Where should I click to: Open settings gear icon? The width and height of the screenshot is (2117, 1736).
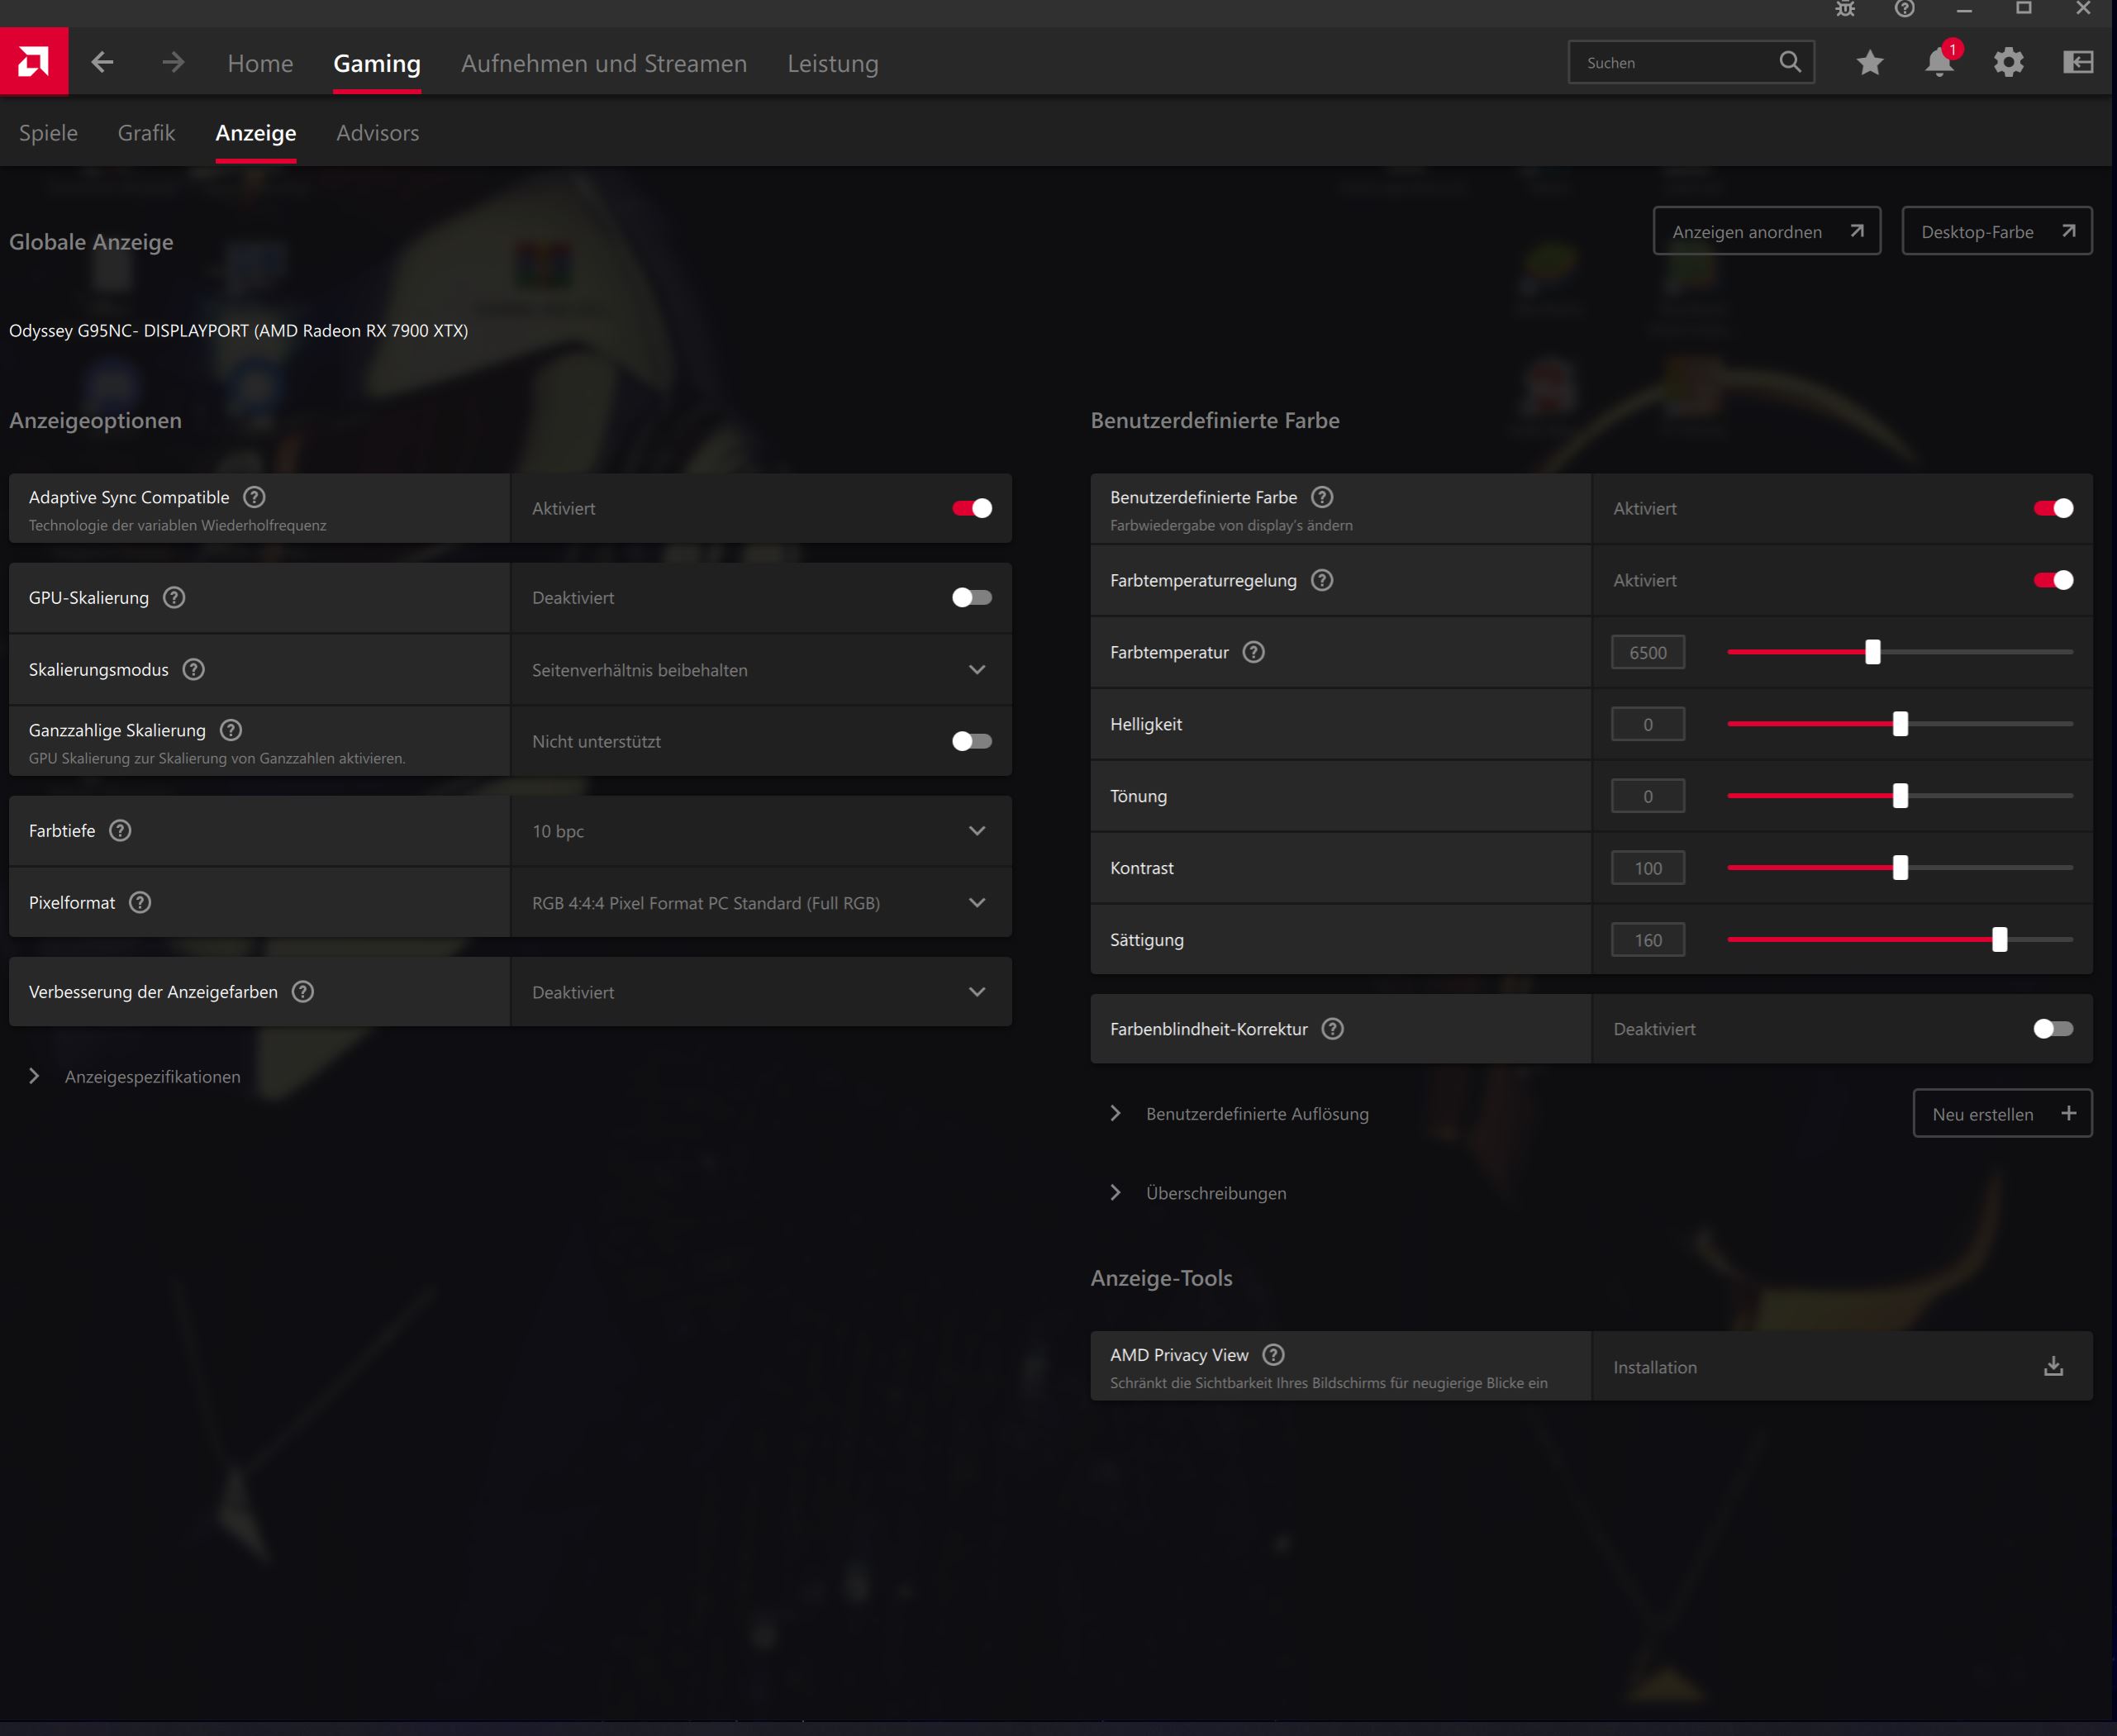2008,63
